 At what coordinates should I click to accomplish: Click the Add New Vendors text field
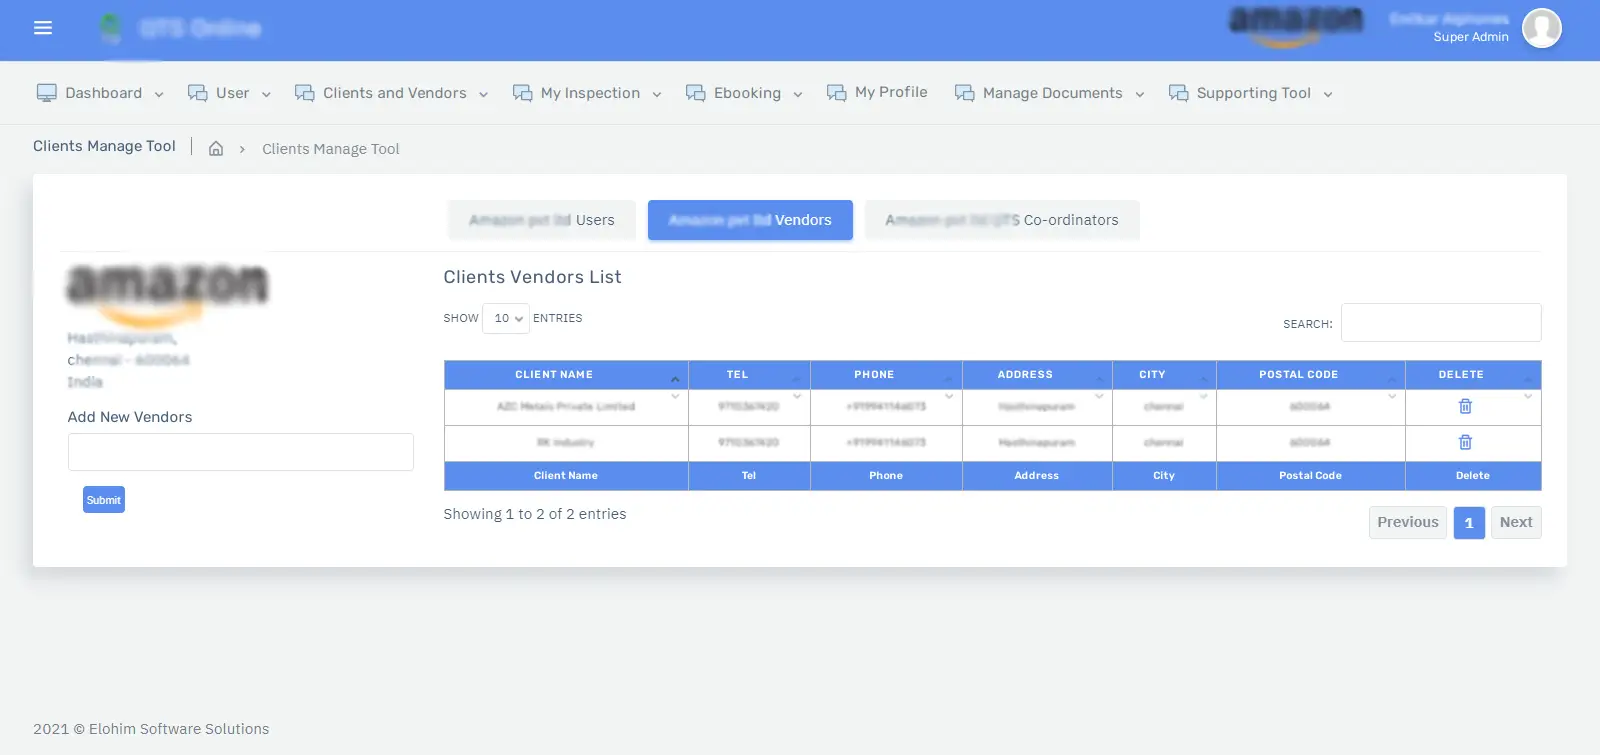pyautogui.click(x=241, y=452)
